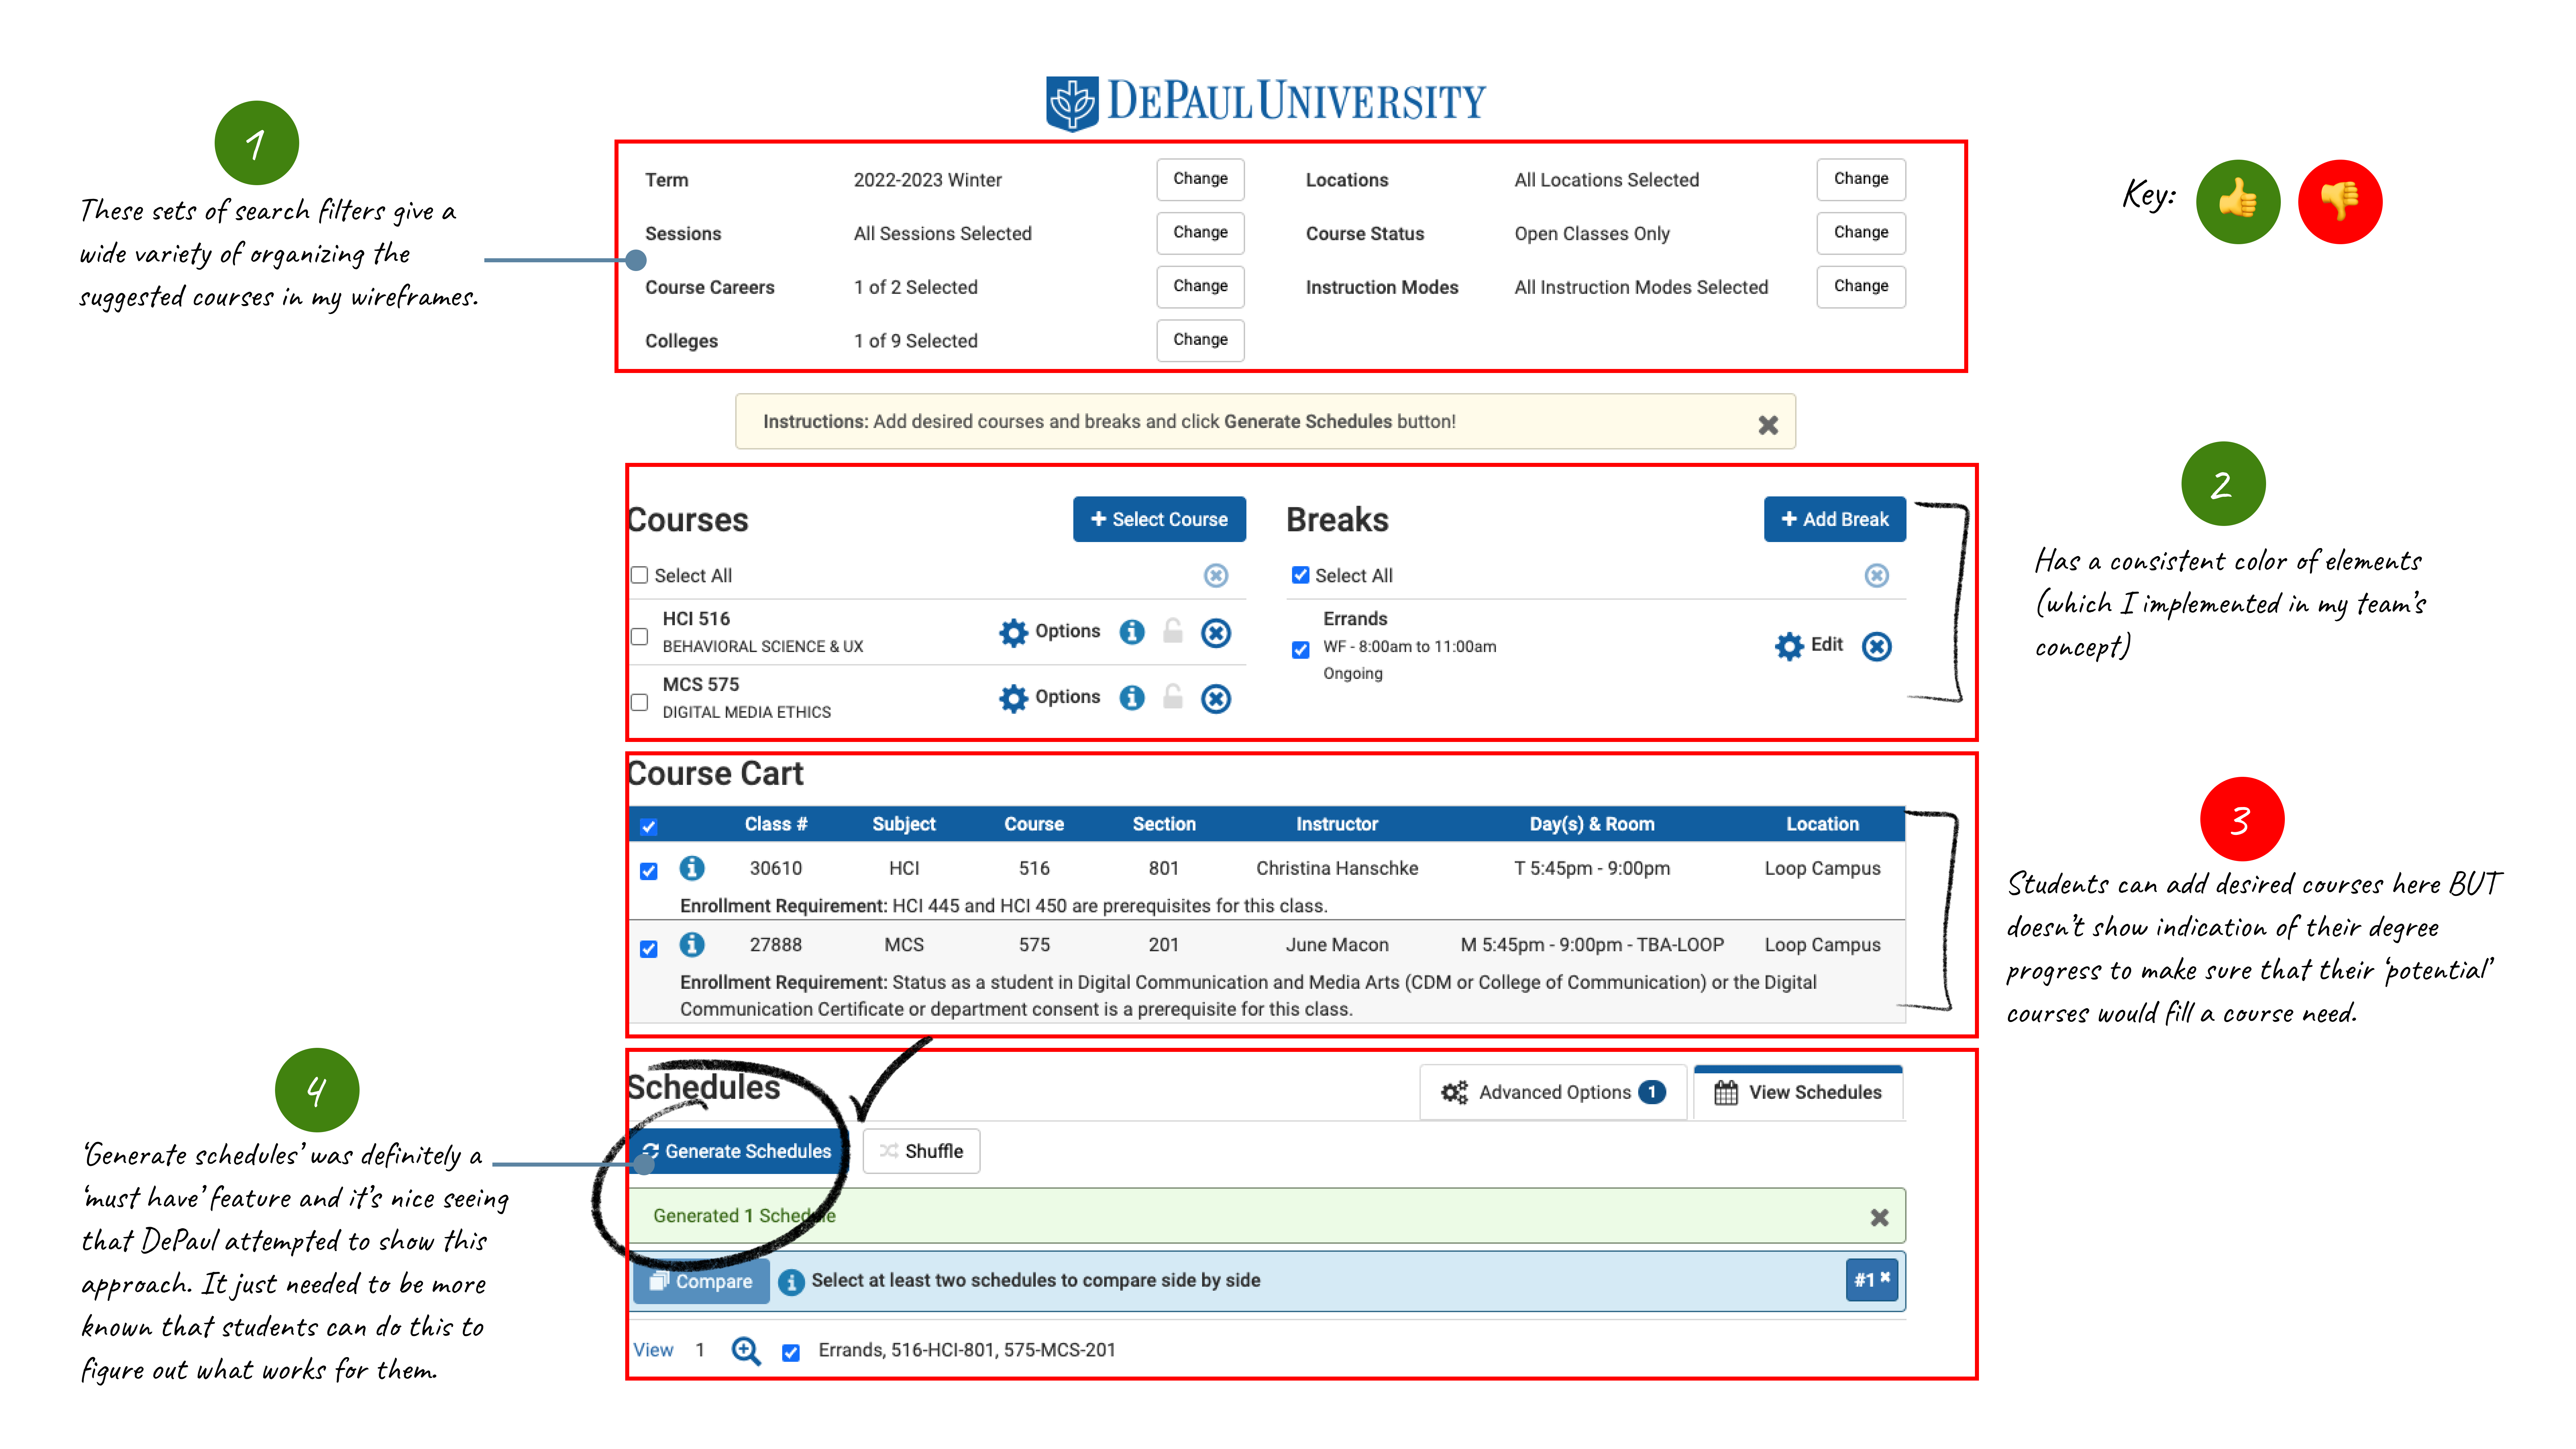Screen dimensions: 2576x1449
Task: Toggle the lock icon for MCS 575
Action: click(1173, 697)
